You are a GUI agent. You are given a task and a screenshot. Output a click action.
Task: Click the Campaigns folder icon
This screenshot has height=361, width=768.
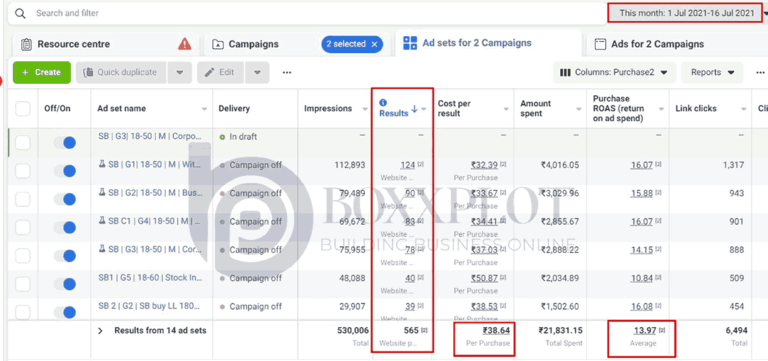(x=217, y=44)
